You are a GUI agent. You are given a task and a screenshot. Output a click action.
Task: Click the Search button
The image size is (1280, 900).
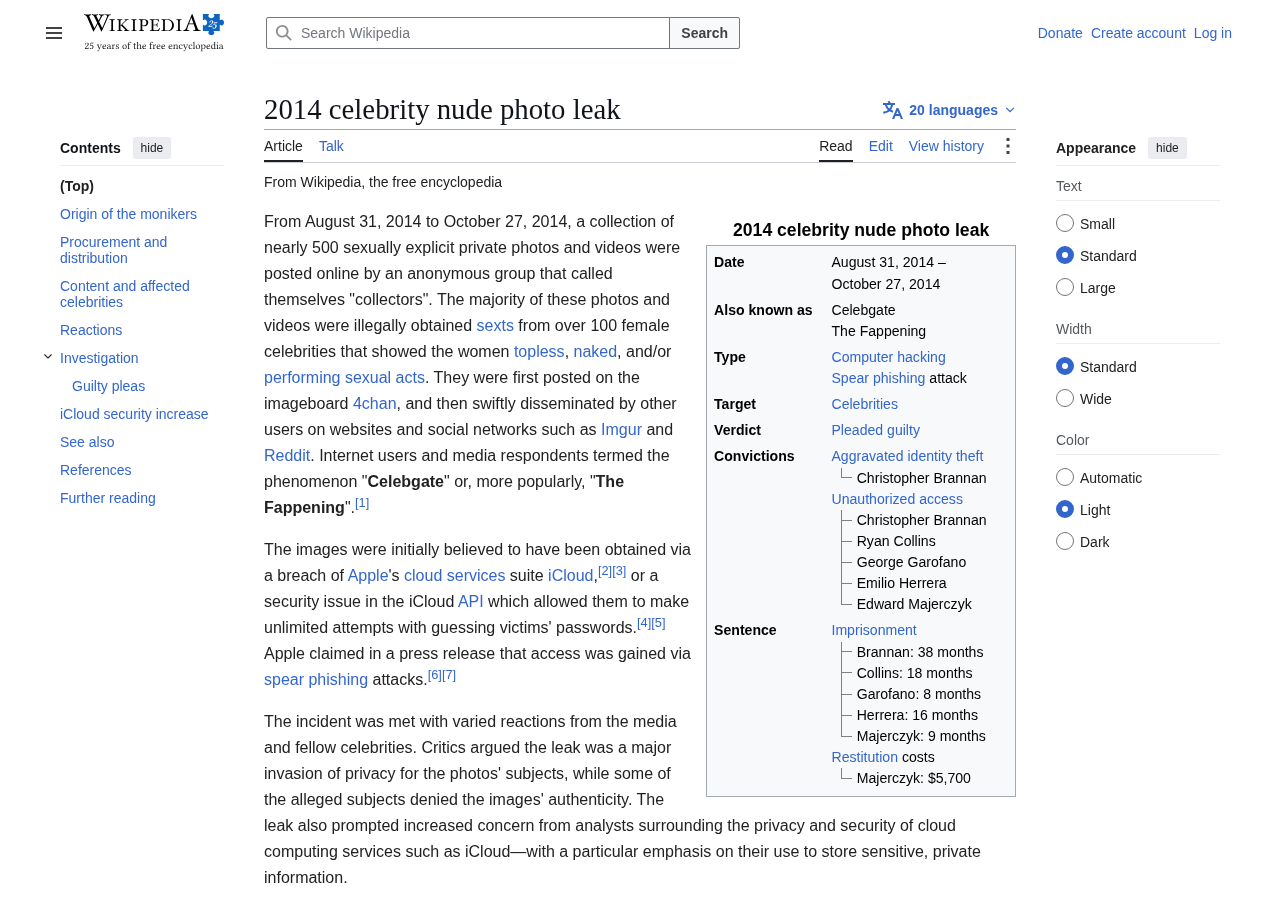pyautogui.click(x=704, y=33)
